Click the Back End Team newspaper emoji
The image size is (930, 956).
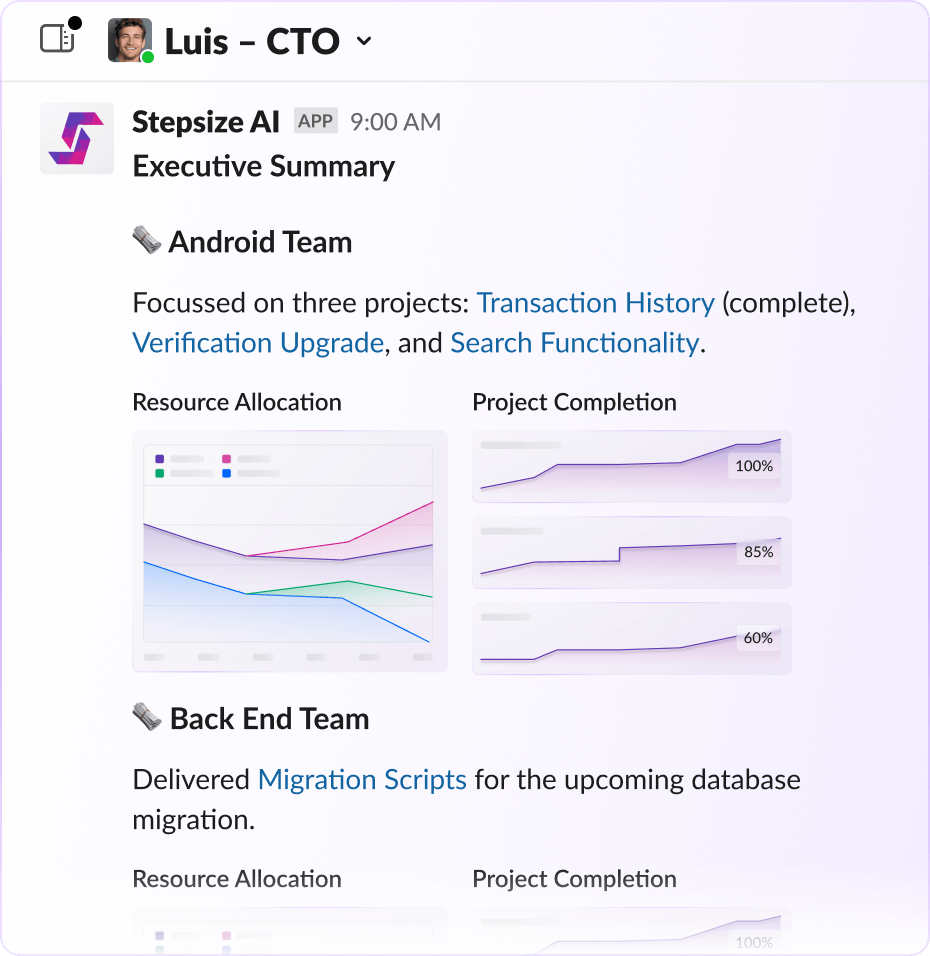(x=147, y=718)
